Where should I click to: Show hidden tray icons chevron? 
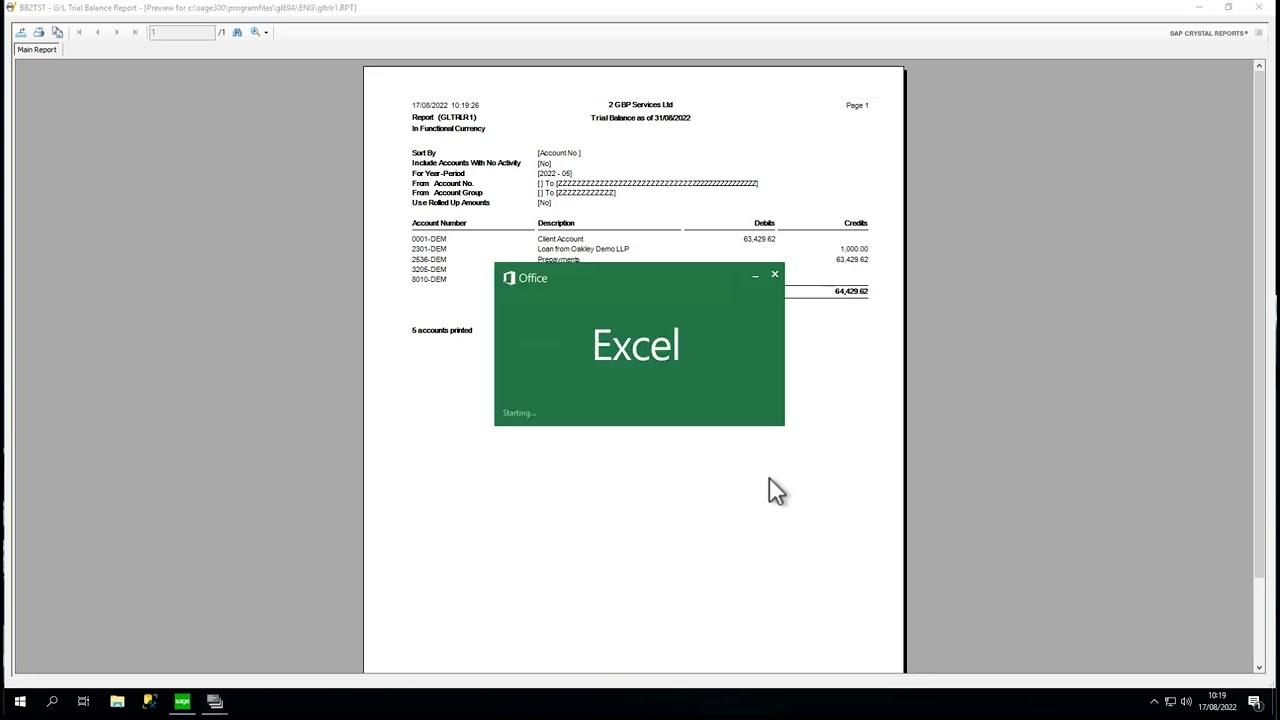click(x=1154, y=702)
